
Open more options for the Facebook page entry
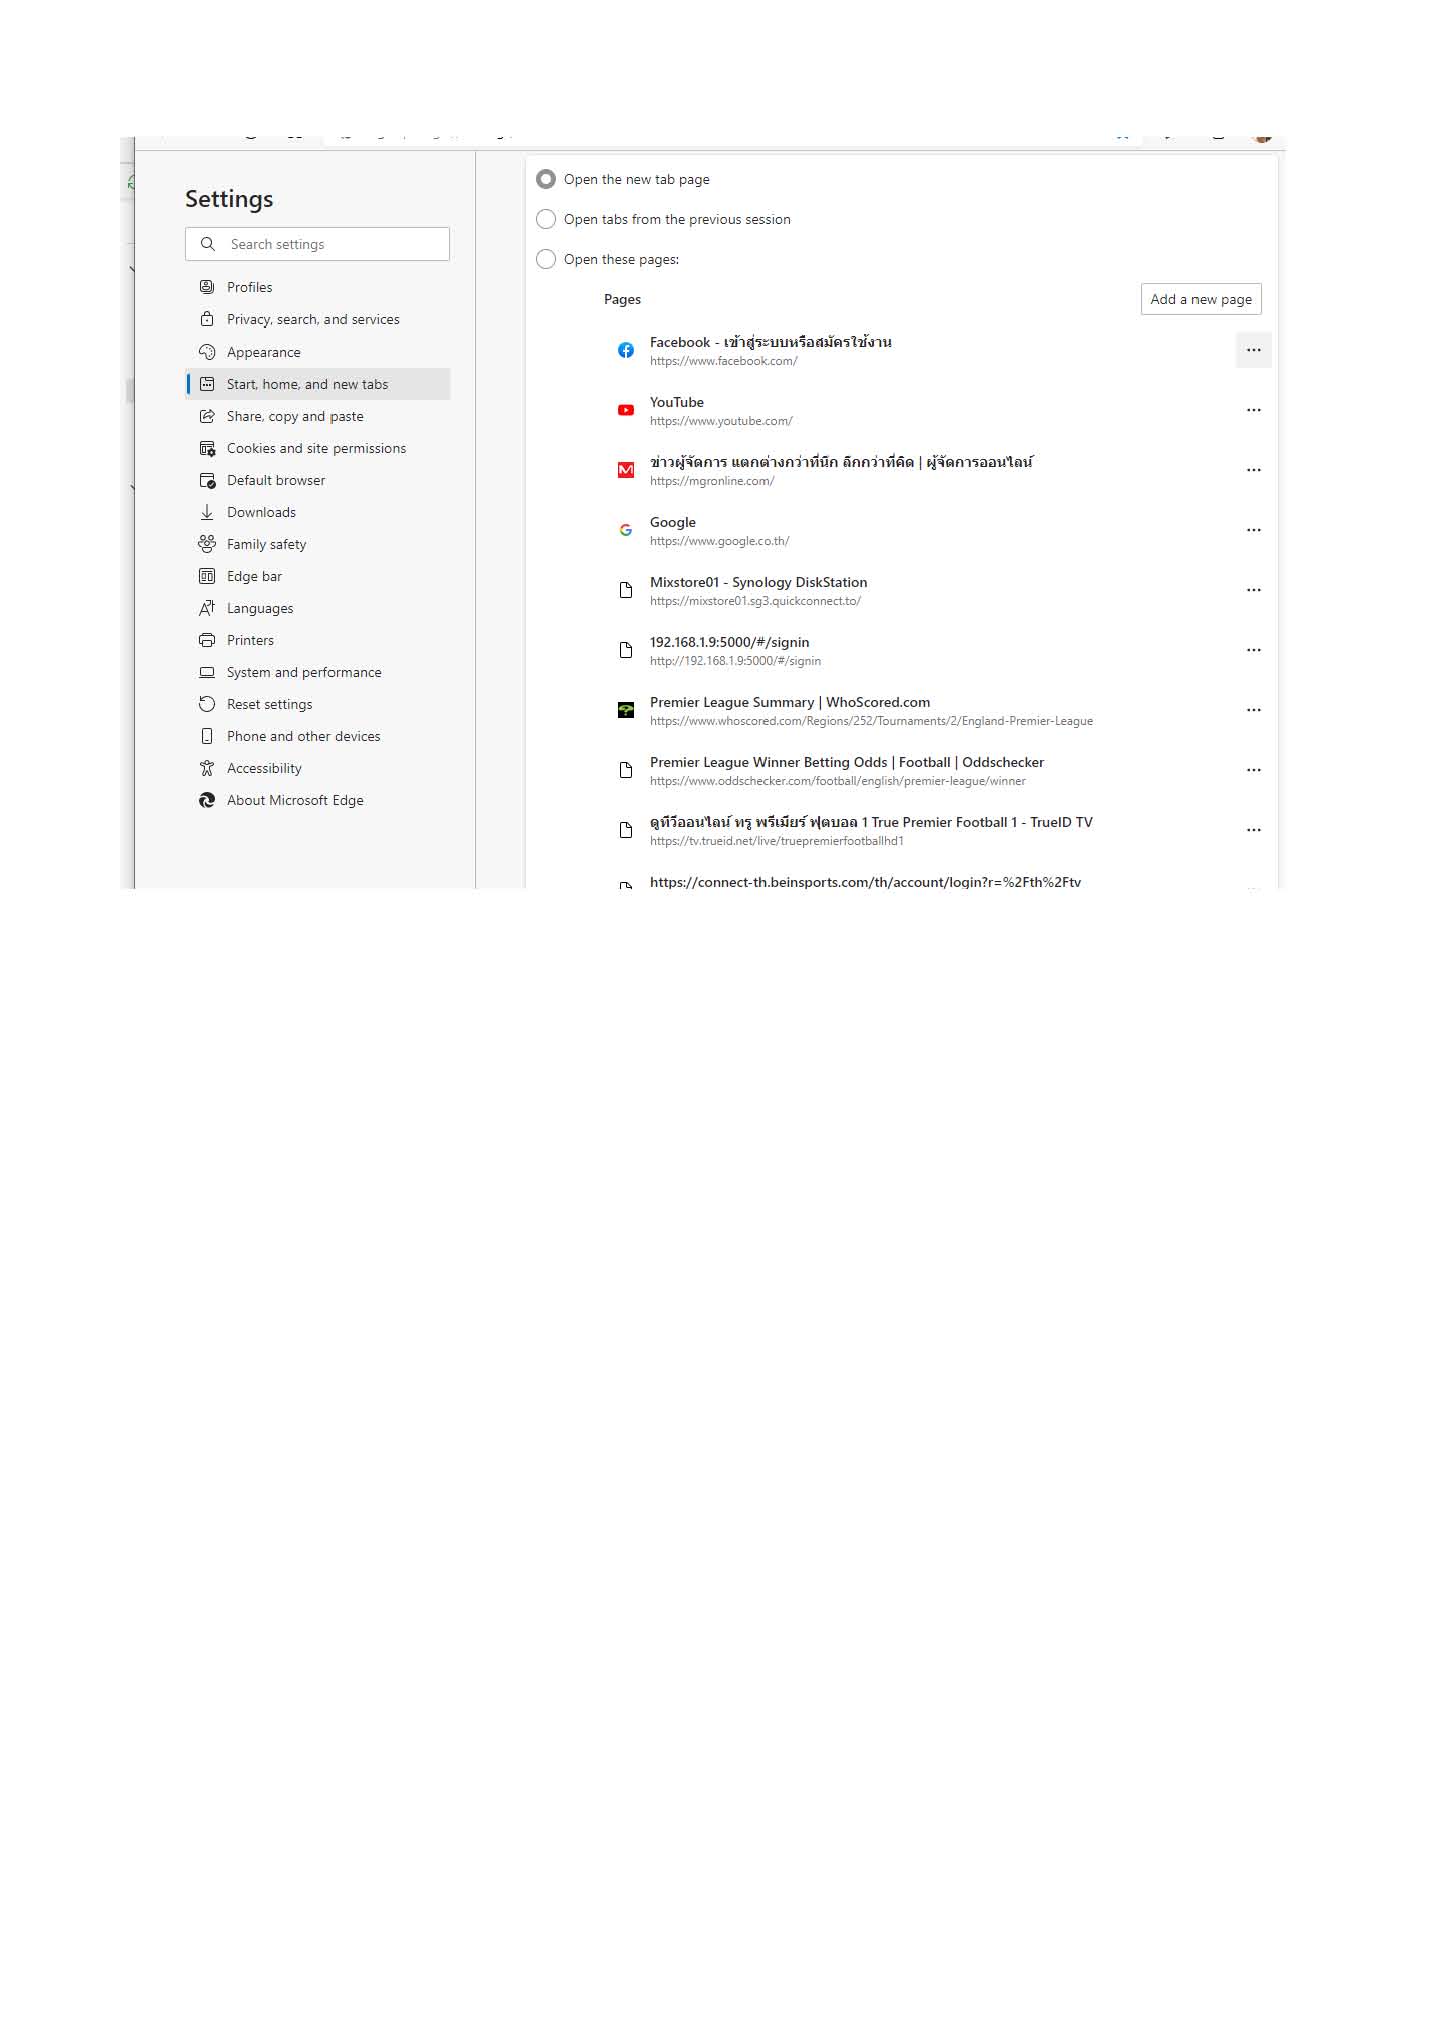pos(1253,350)
